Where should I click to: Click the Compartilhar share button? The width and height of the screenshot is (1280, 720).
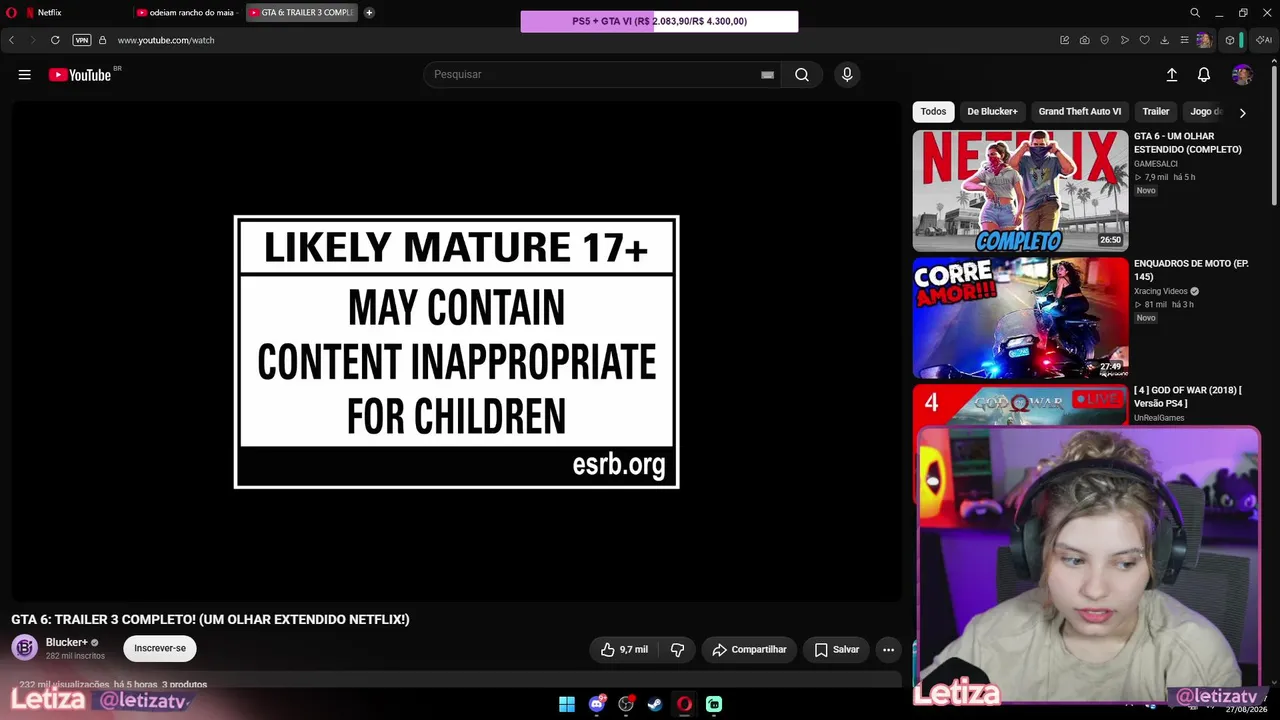click(749, 650)
